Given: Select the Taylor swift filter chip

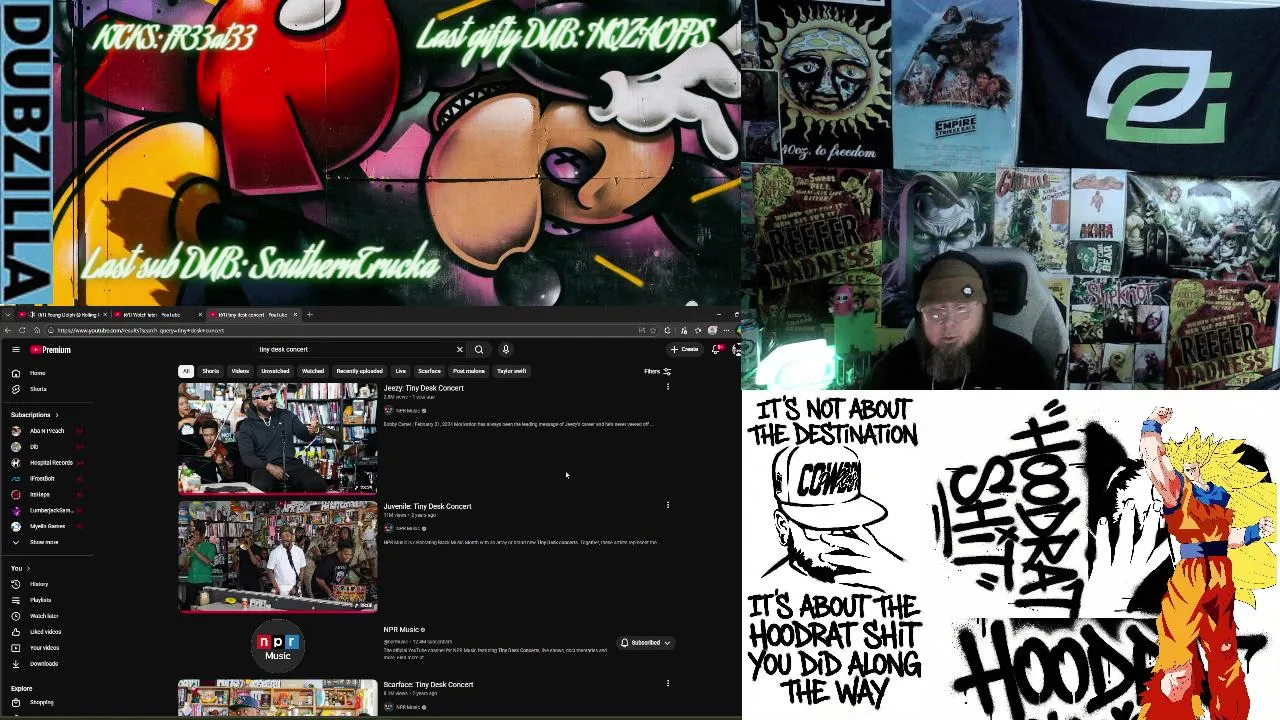Looking at the screenshot, I should click(x=511, y=371).
